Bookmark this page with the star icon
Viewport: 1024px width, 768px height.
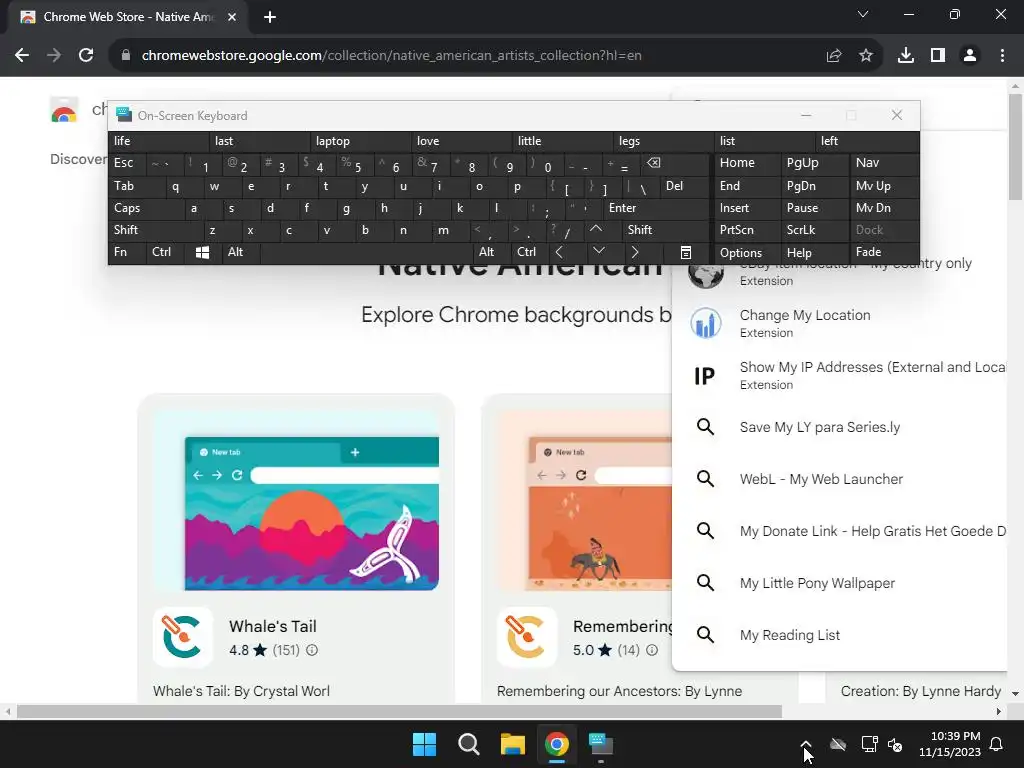[866, 56]
